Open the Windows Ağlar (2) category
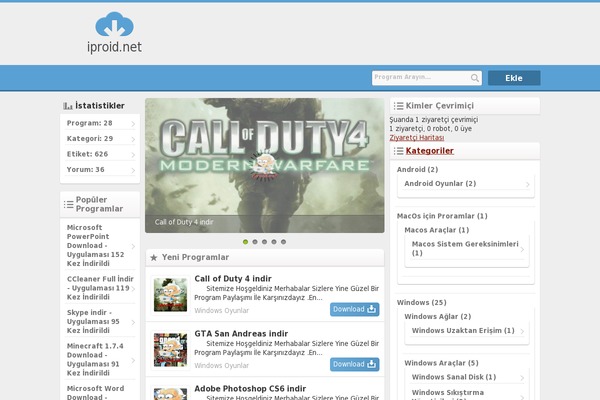The image size is (600, 400). pyautogui.click(x=438, y=317)
